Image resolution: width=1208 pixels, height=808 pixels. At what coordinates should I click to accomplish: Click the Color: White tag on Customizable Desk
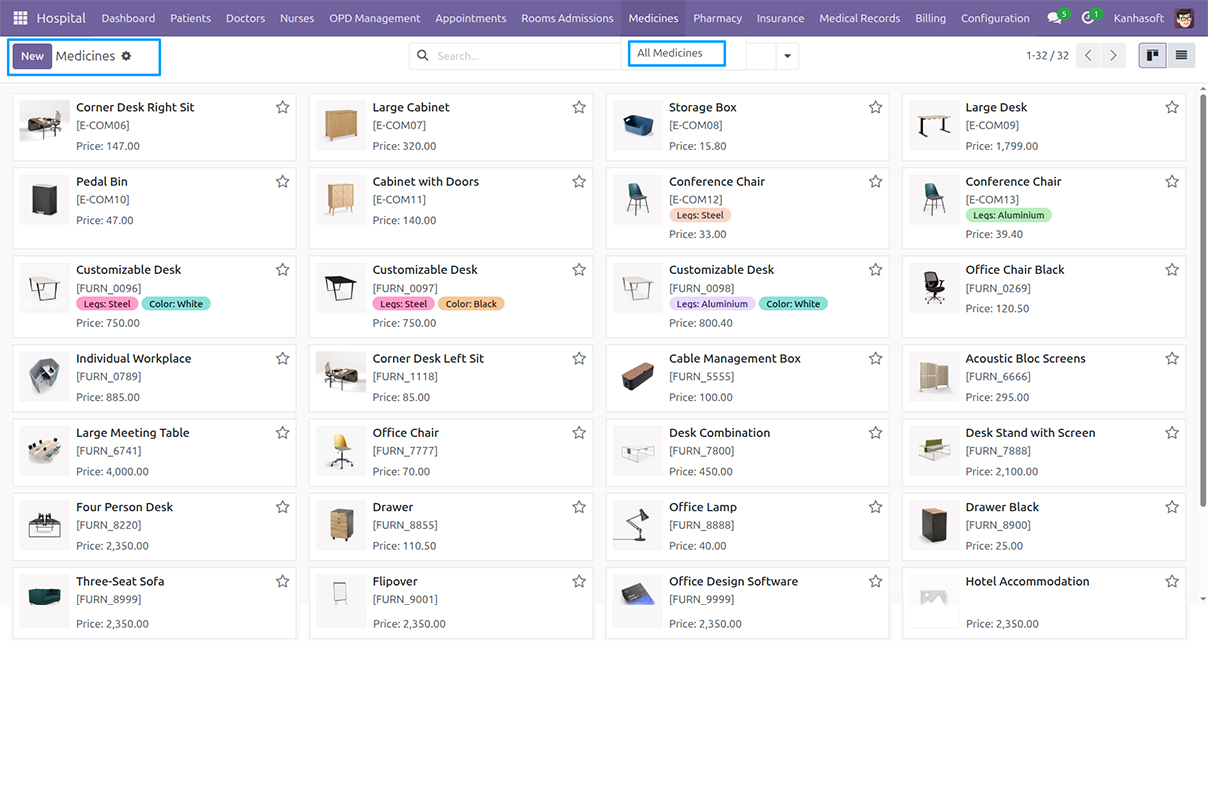[176, 302]
